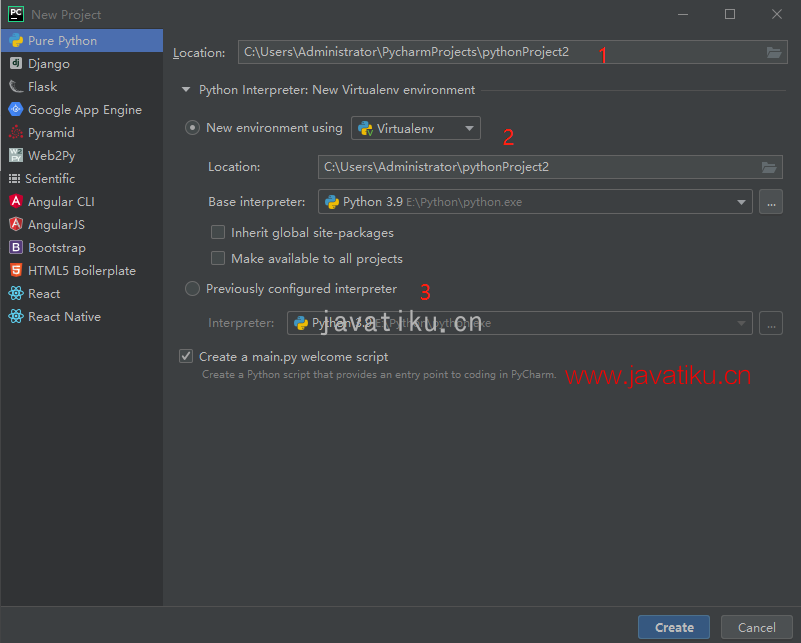Open the Base interpreter Python 3.9 dropdown
This screenshot has width=801, height=643.
pos(535,202)
